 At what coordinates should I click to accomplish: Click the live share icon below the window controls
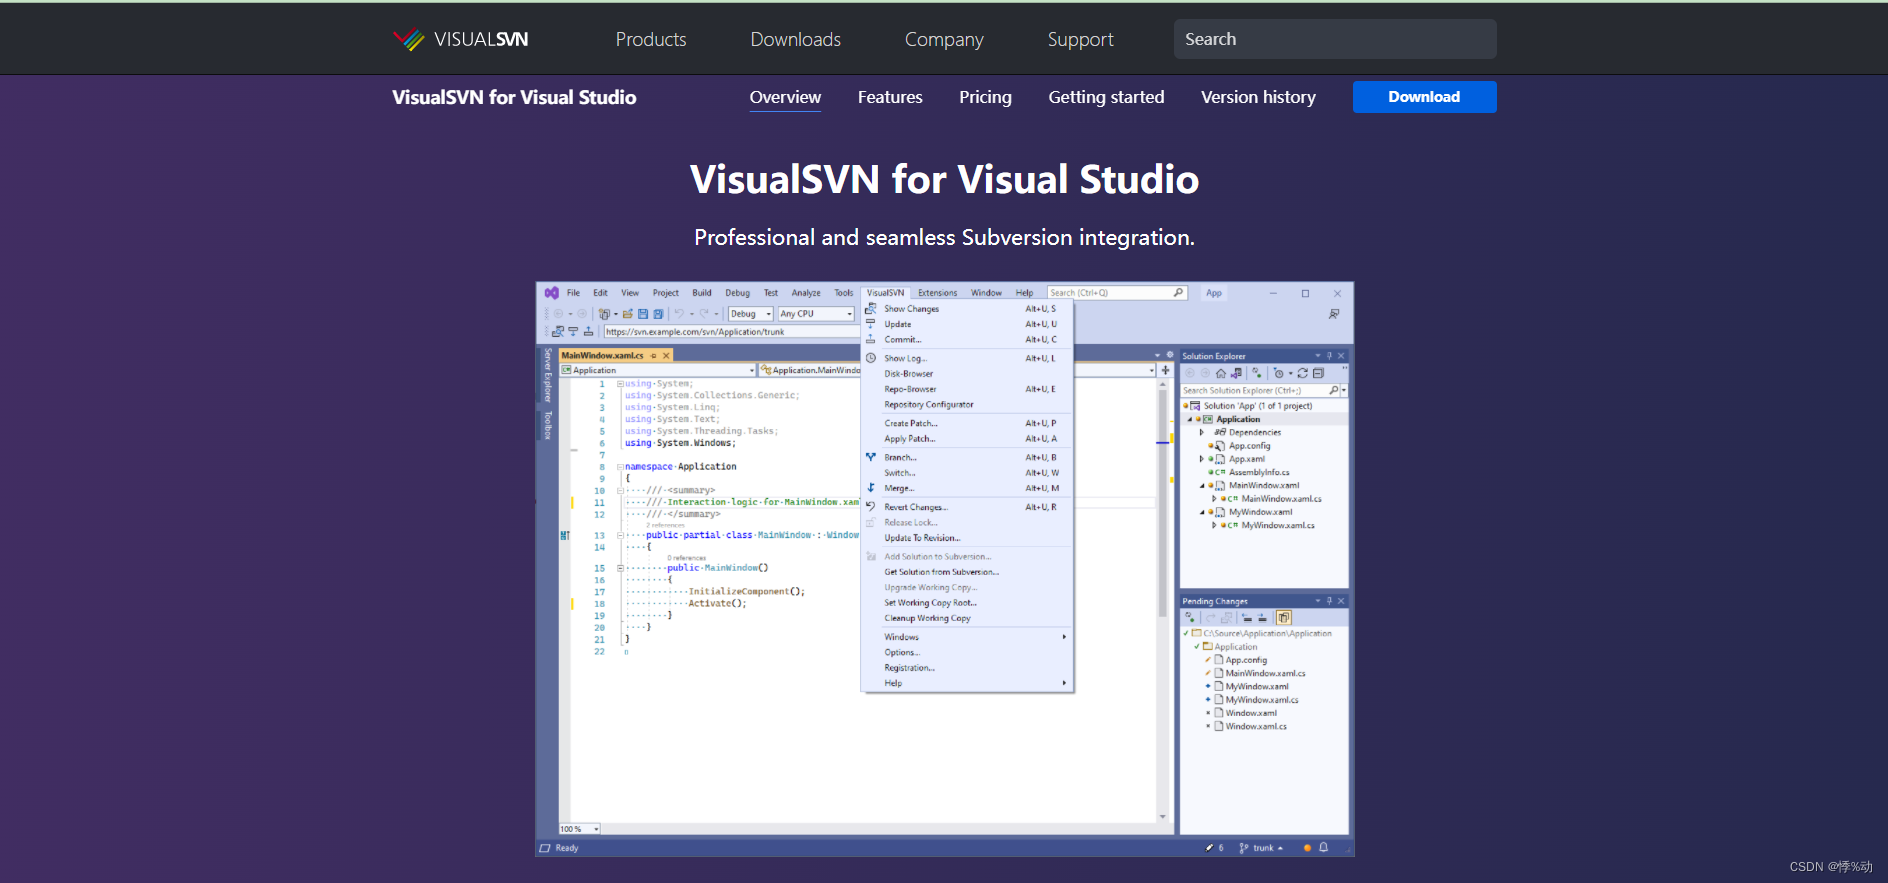coord(1334,314)
